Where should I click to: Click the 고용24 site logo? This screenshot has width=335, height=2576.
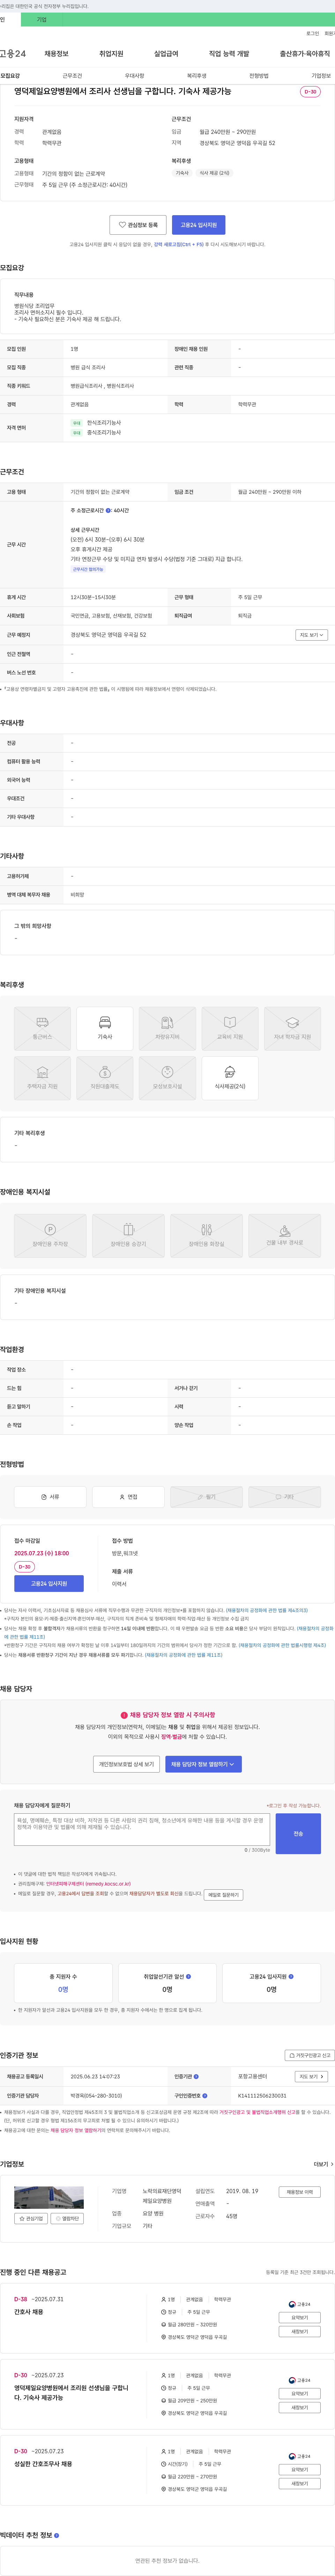13,54
